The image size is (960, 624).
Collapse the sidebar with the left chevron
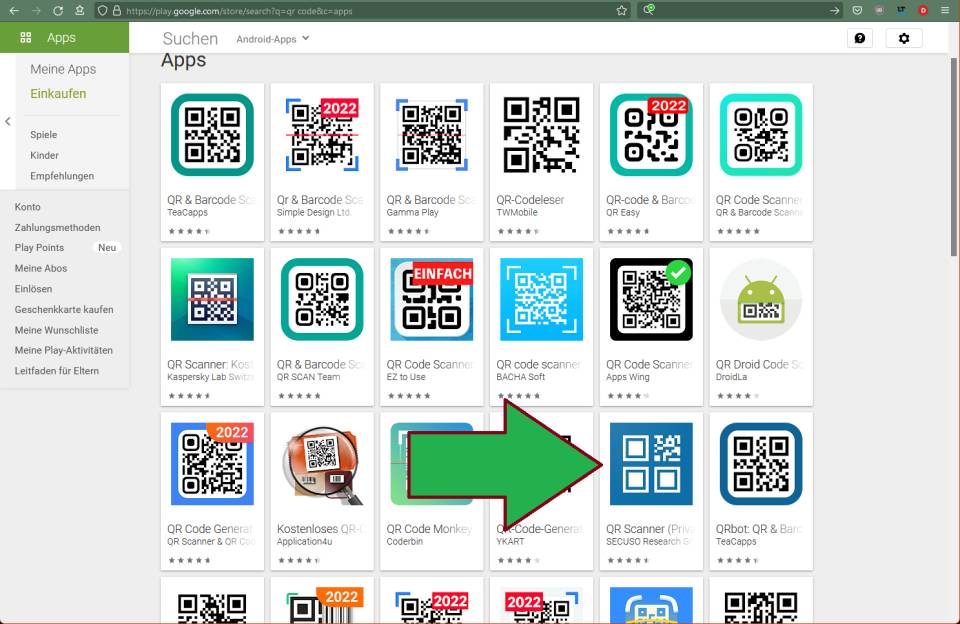coord(7,119)
